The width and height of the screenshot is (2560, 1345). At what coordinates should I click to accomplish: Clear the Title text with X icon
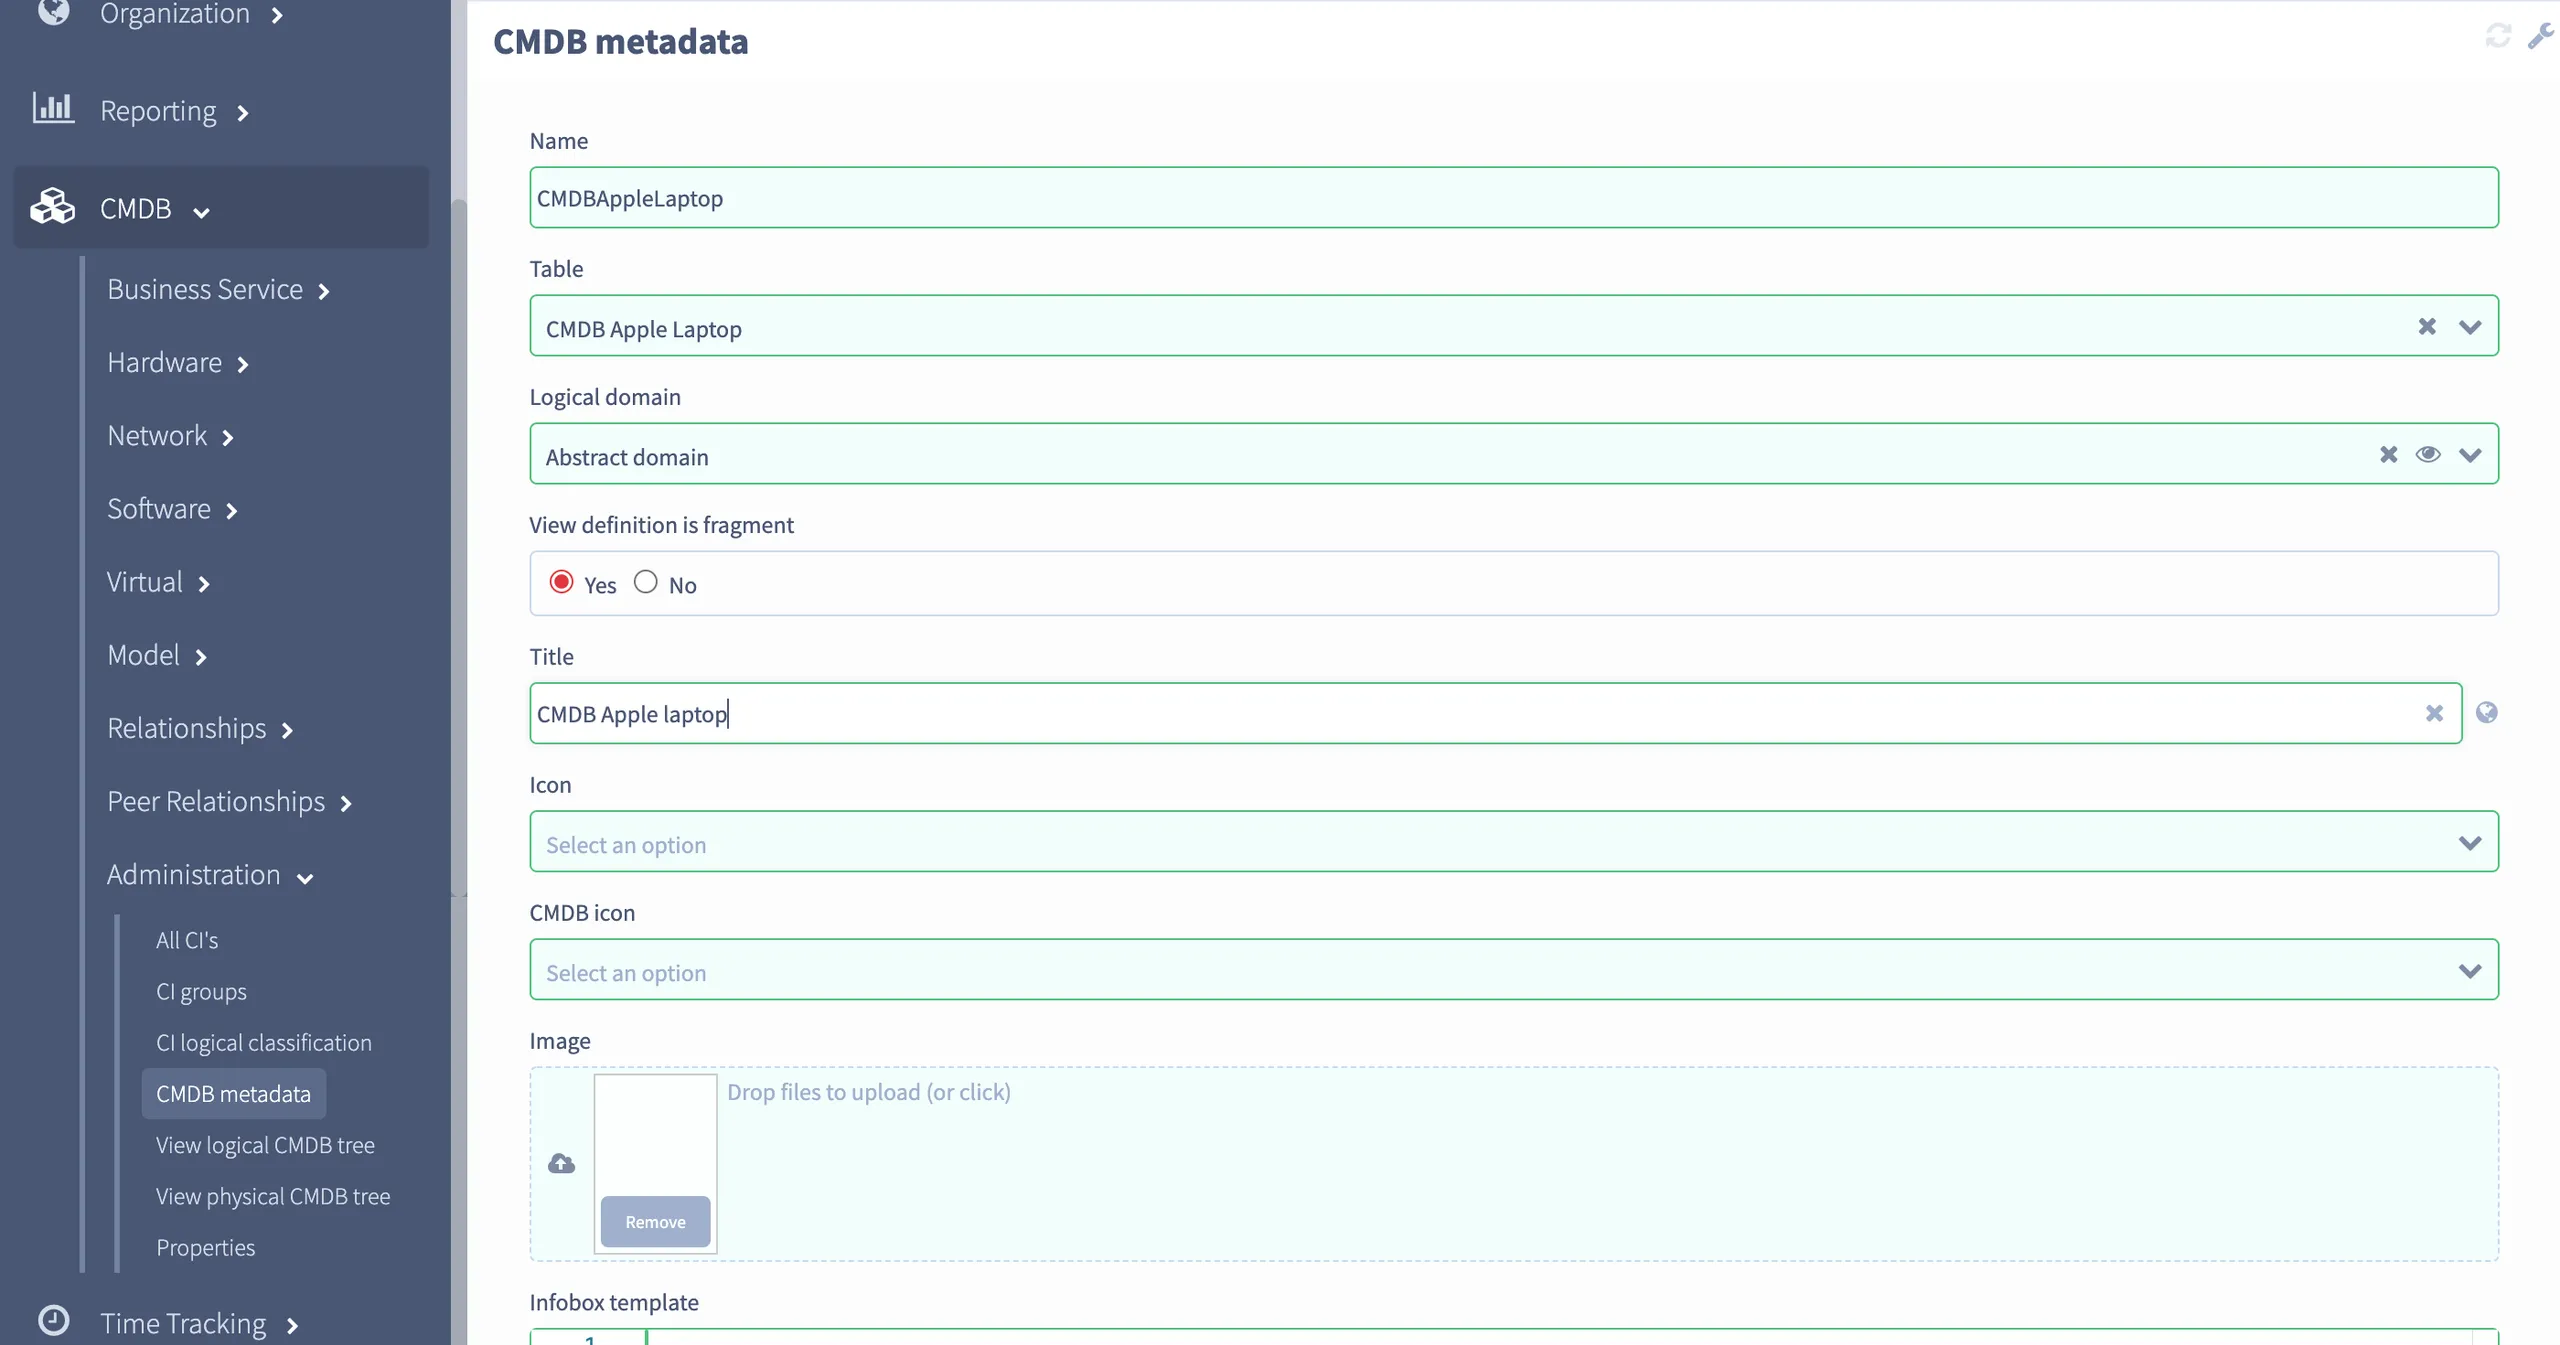[2434, 713]
